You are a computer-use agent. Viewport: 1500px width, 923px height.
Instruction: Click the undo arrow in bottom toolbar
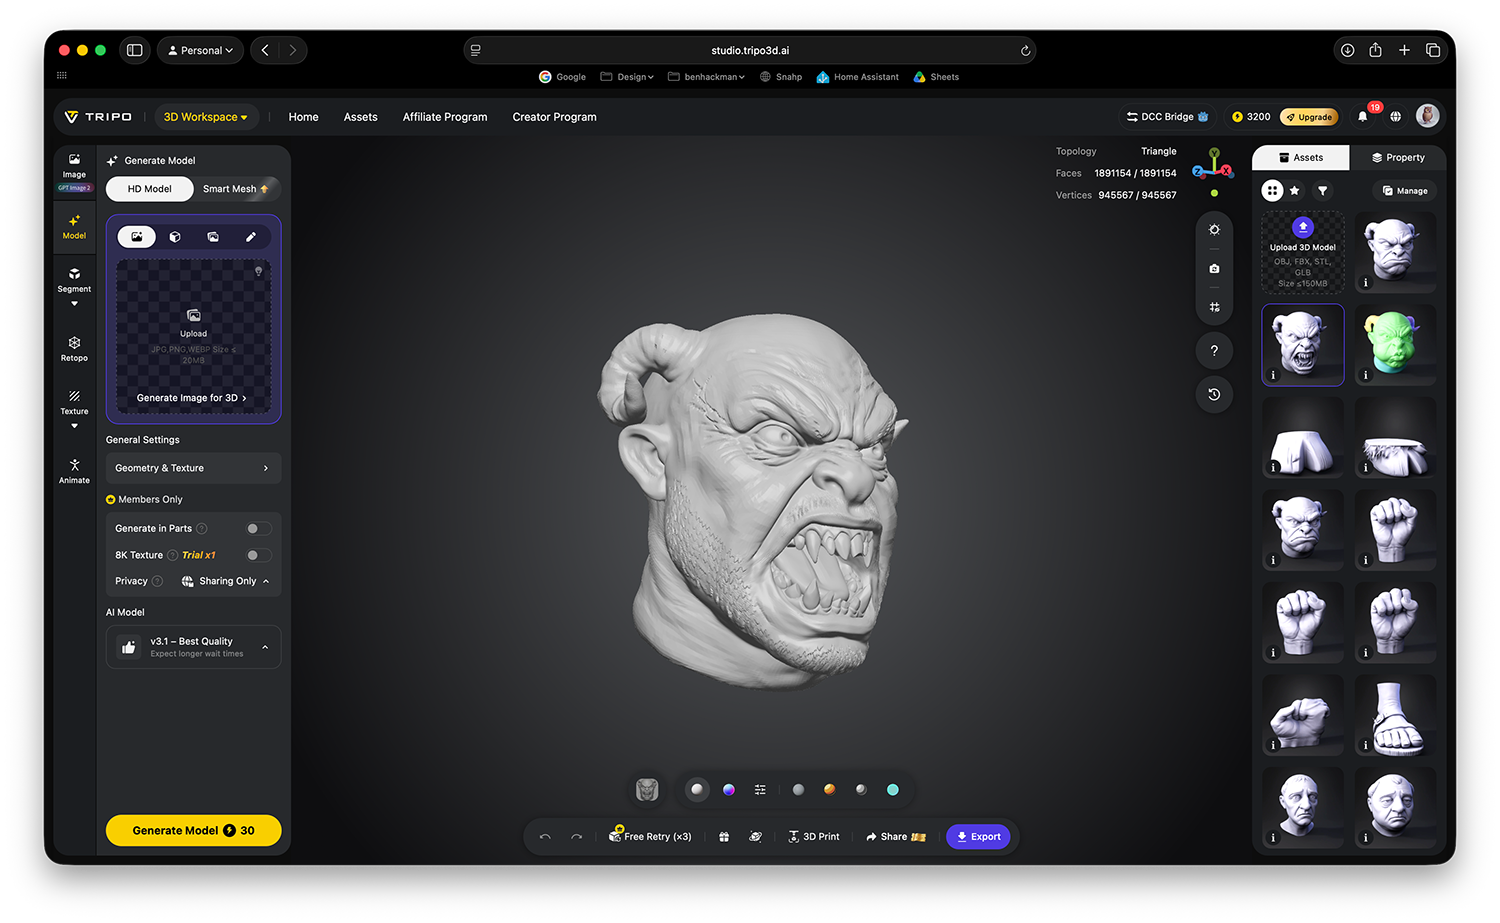(x=545, y=837)
